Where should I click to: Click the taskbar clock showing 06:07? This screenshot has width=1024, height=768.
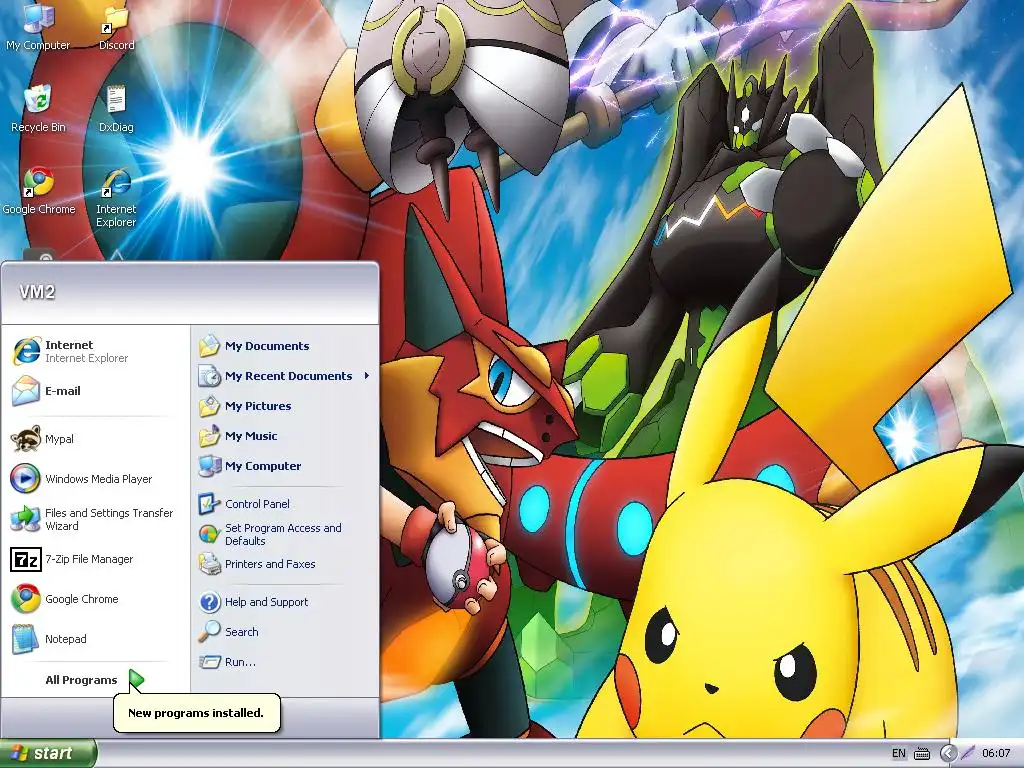(x=996, y=753)
